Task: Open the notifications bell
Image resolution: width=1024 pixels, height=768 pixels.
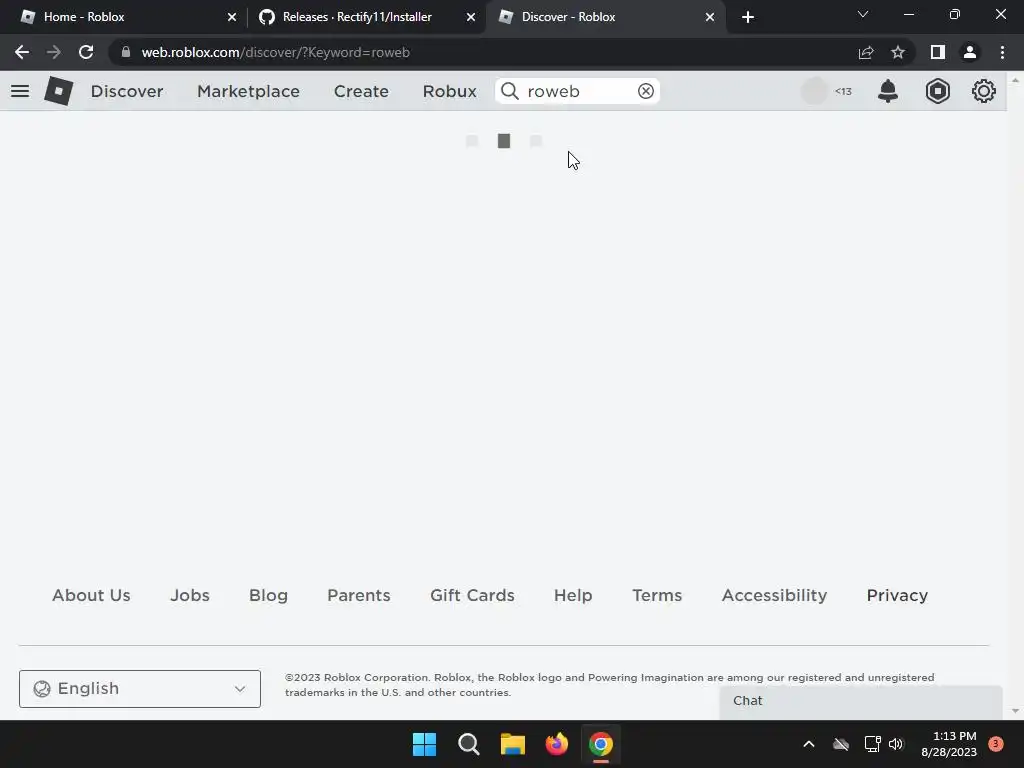Action: pos(888,91)
